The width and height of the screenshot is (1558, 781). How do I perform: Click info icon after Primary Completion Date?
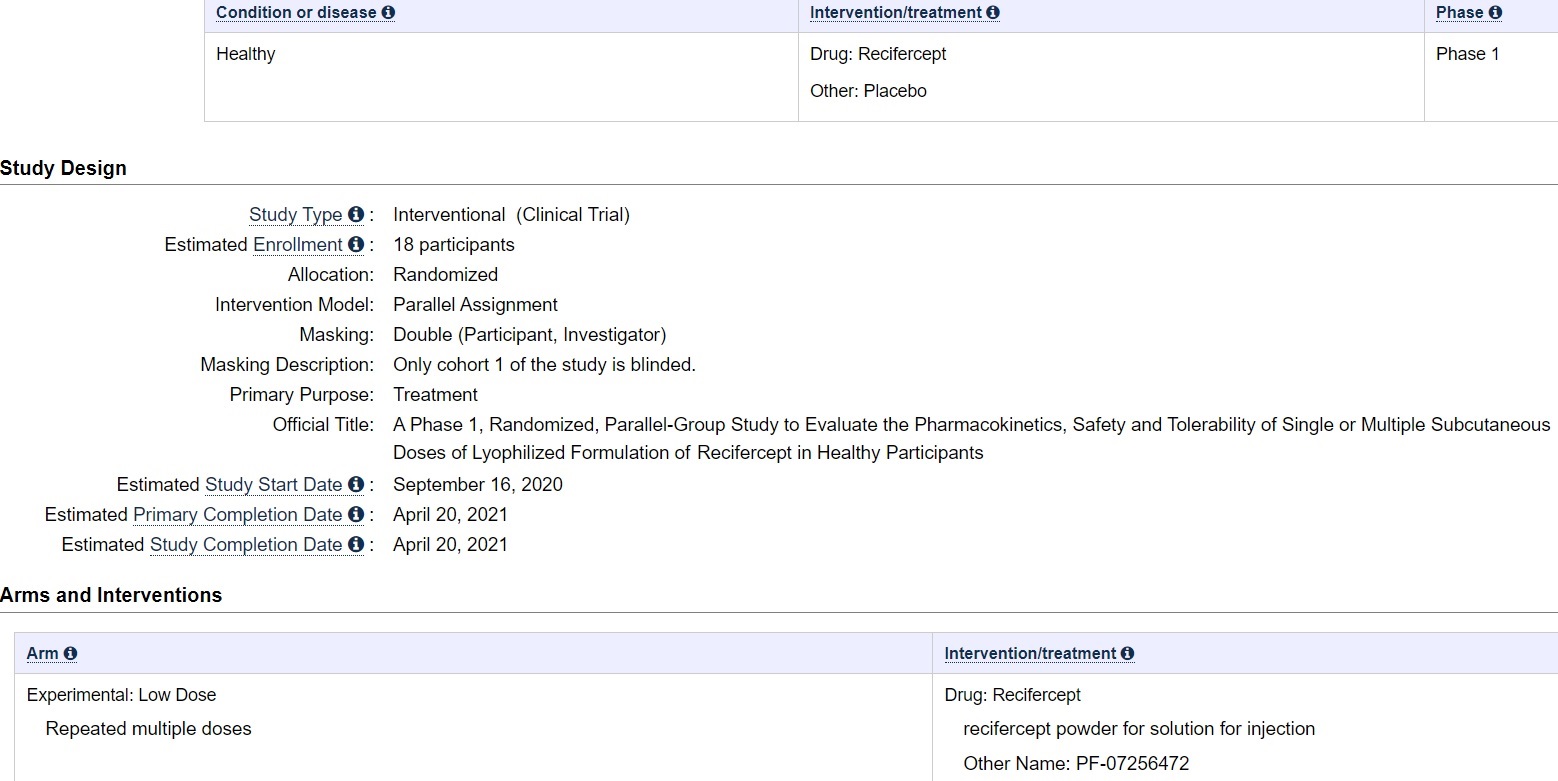[x=356, y=515]
